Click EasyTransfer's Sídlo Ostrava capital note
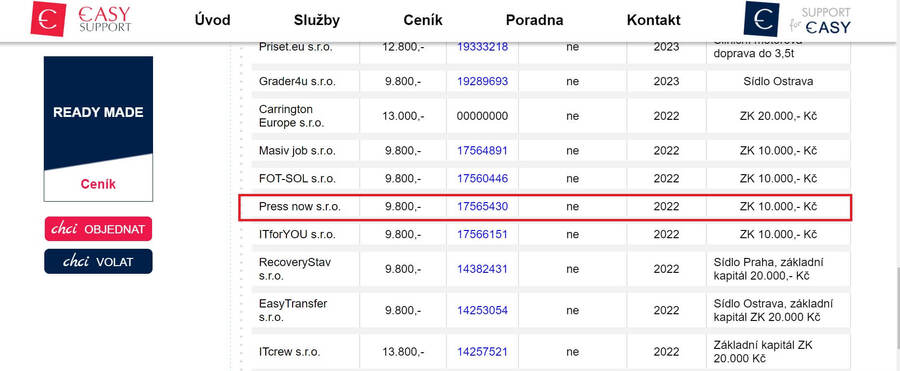900x371 pixels. [x=773, y=310]
